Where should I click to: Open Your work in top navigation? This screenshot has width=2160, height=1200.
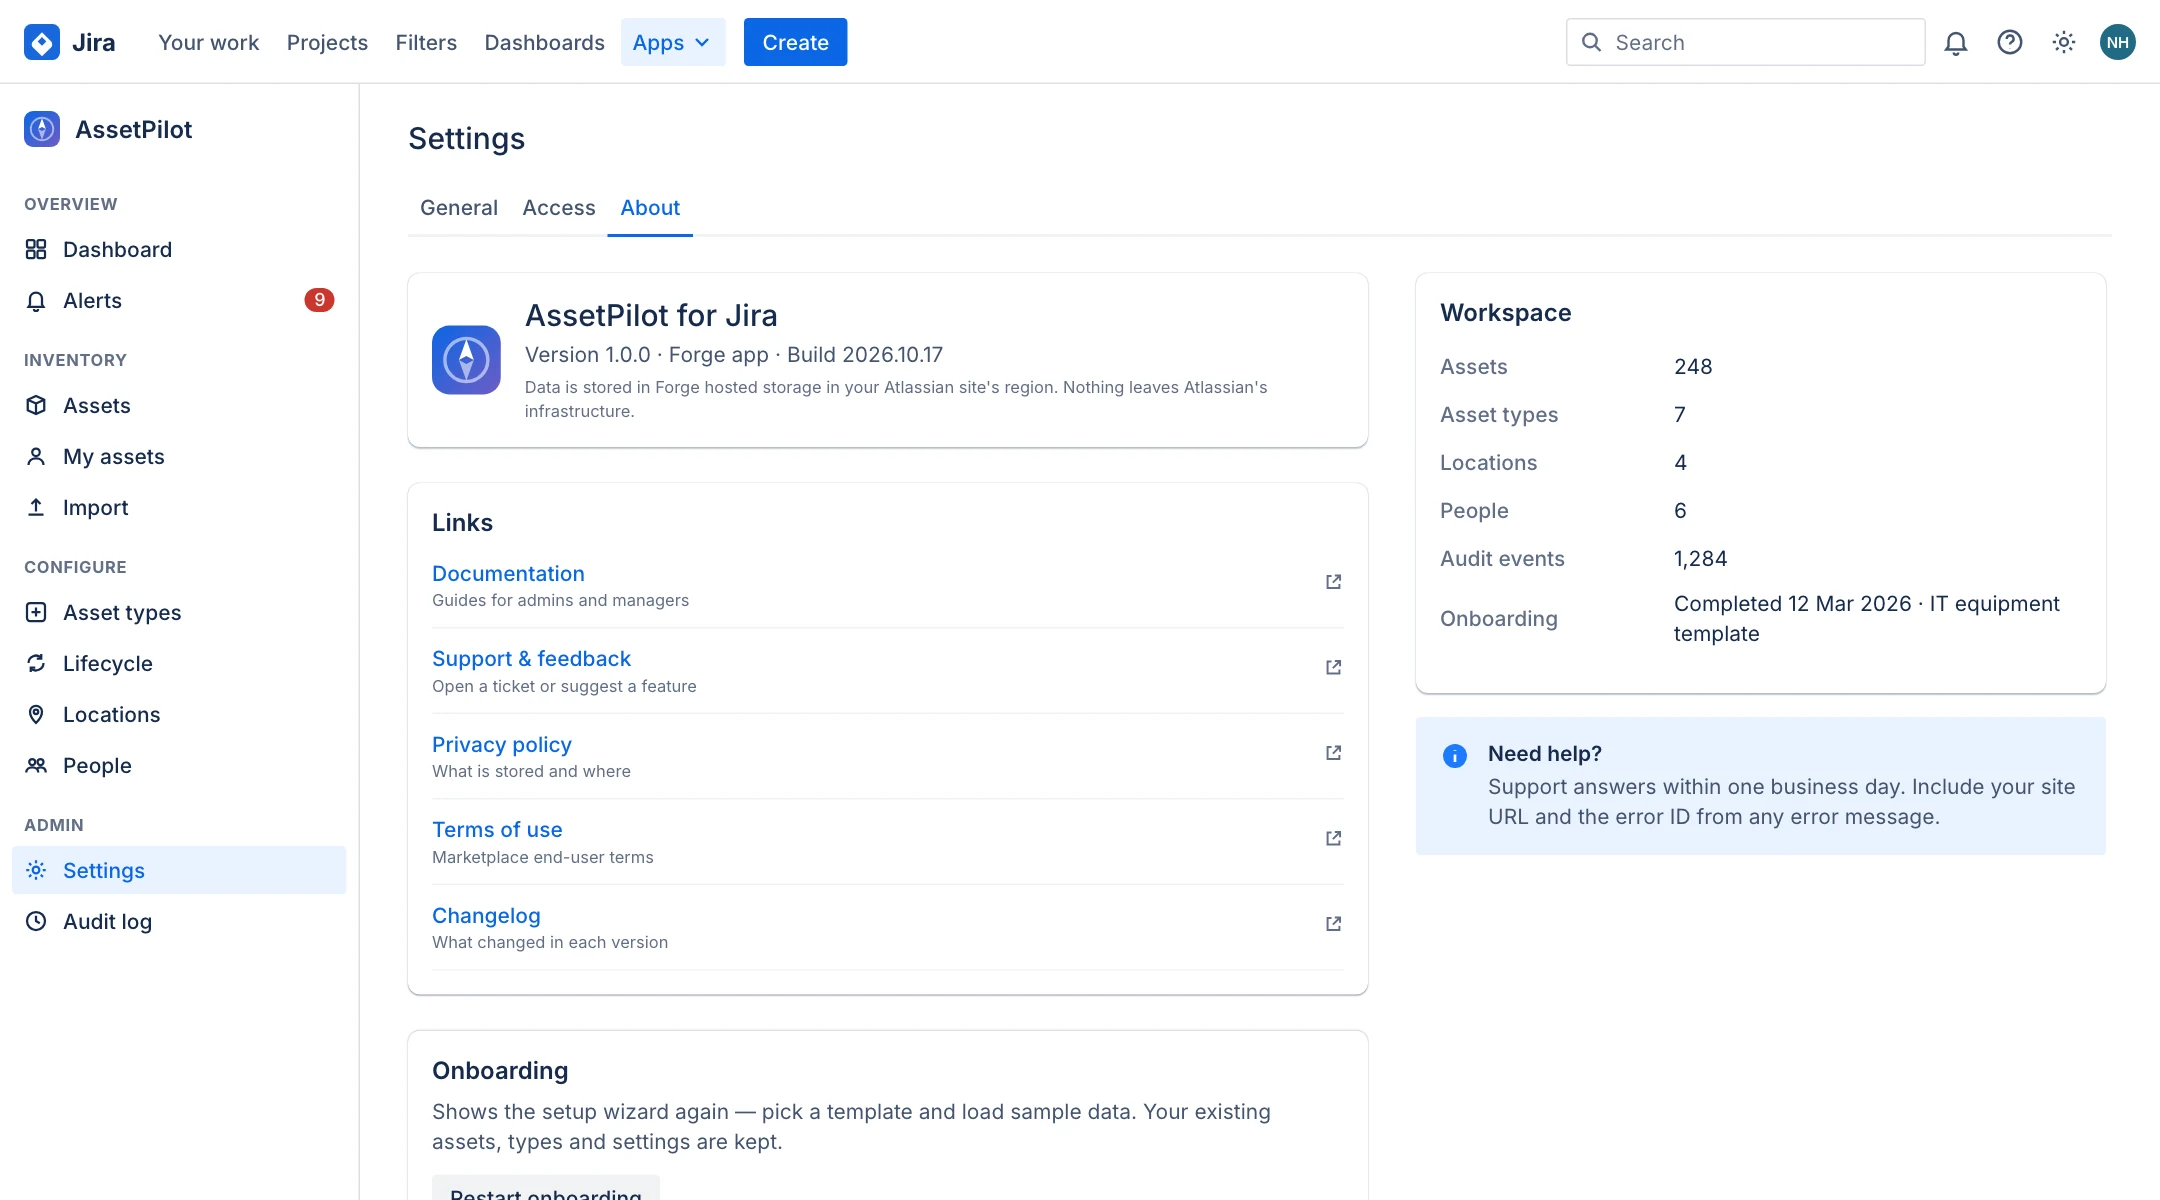point(209,42)
